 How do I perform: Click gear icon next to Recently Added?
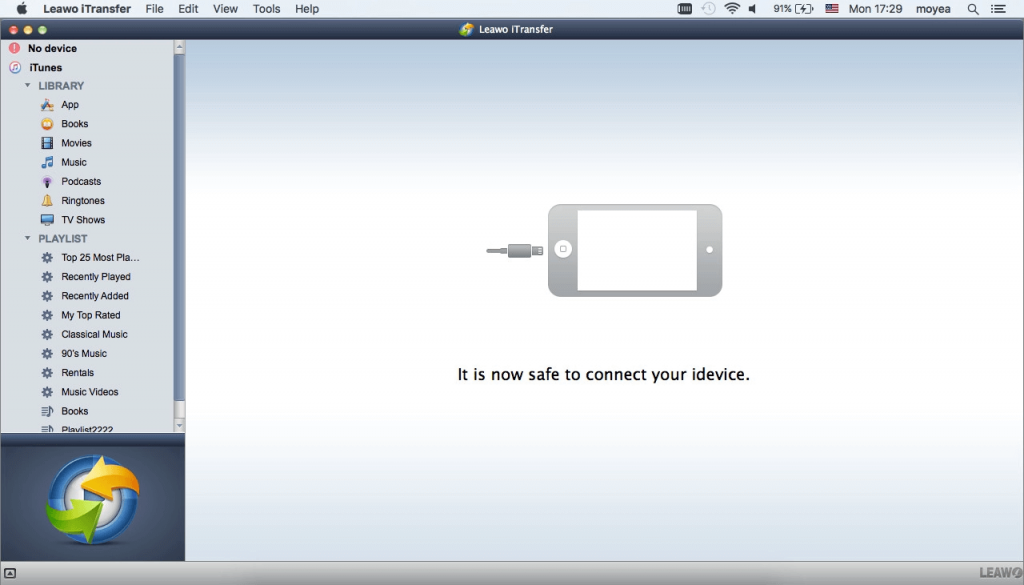coord(47,296)
